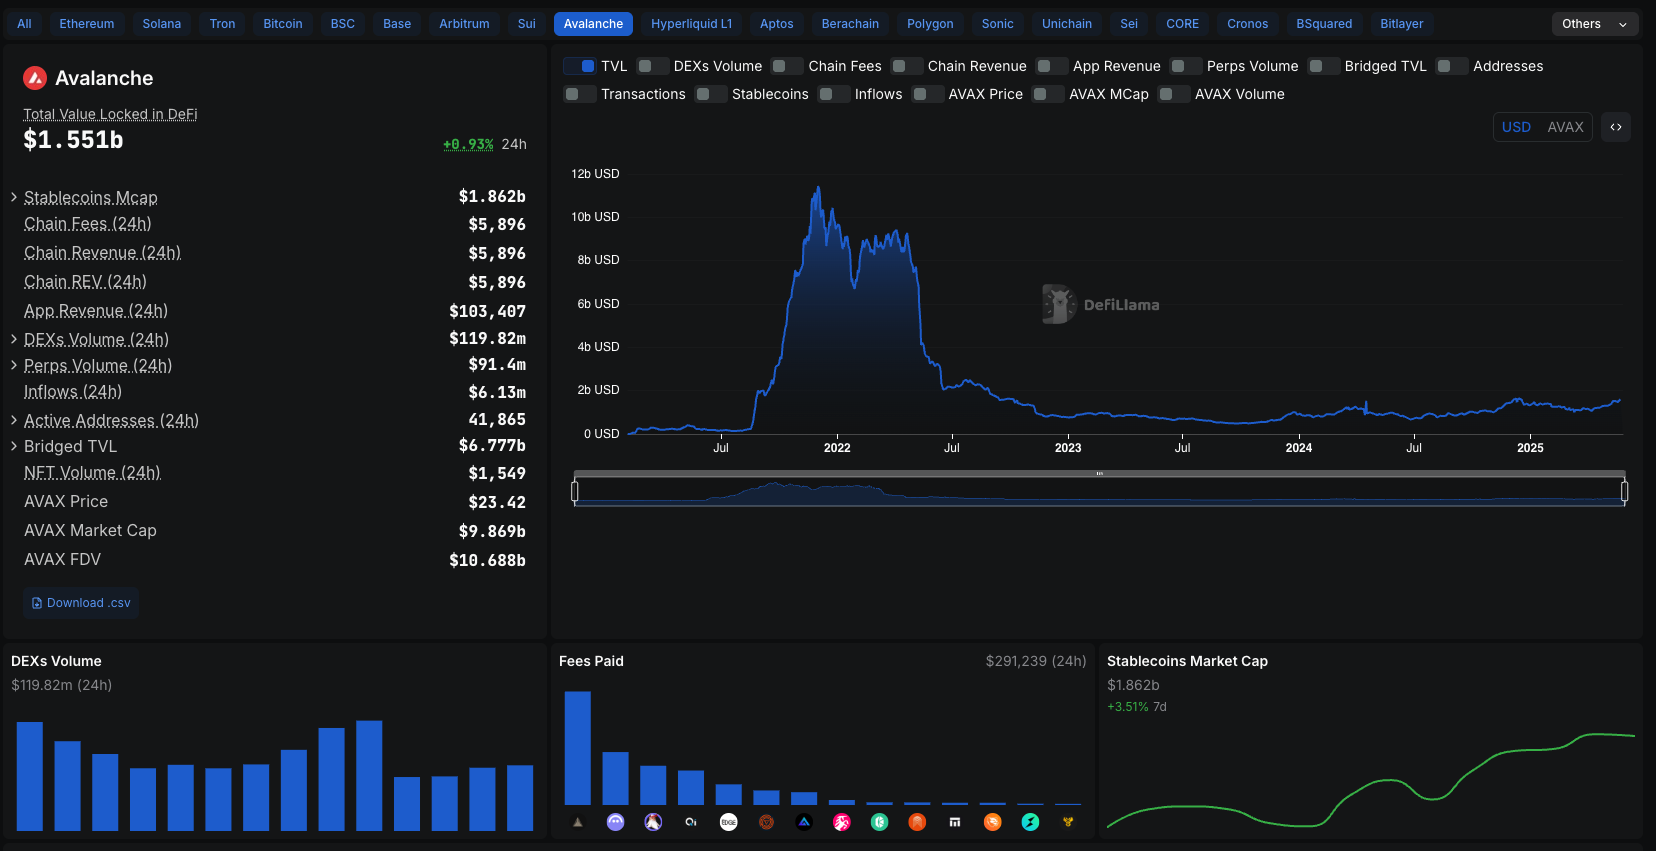This screenshot has width=1656, height=851.
Task: Disable the TVL chart toggle
Action: 581,66
